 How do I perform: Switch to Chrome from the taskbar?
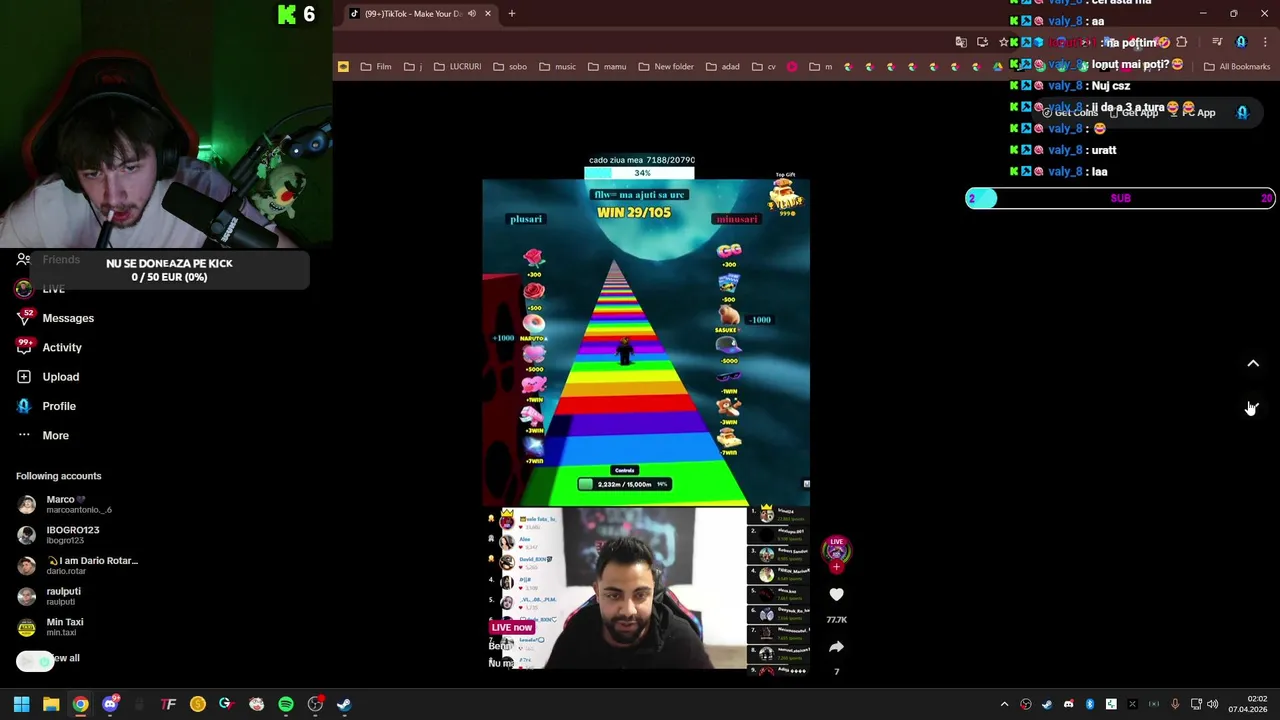point(80,704)
